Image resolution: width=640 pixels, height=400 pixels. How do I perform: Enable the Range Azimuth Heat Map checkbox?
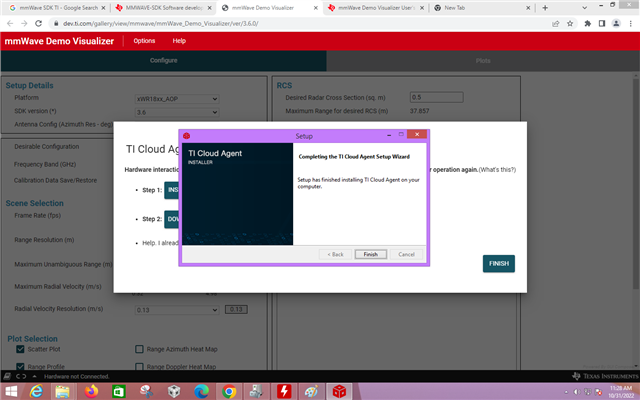139,349
